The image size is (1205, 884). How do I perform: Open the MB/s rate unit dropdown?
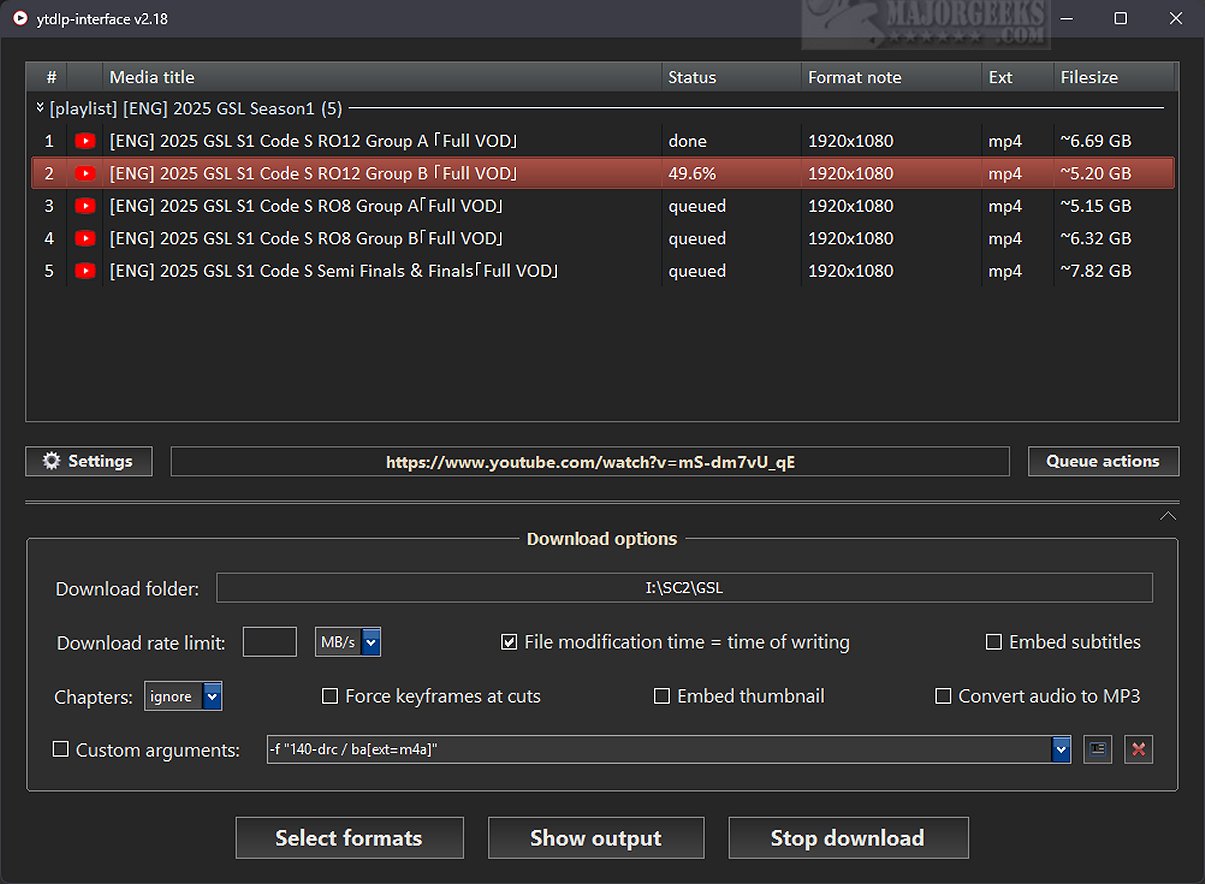pyautogui.click(x=371, y=642)
